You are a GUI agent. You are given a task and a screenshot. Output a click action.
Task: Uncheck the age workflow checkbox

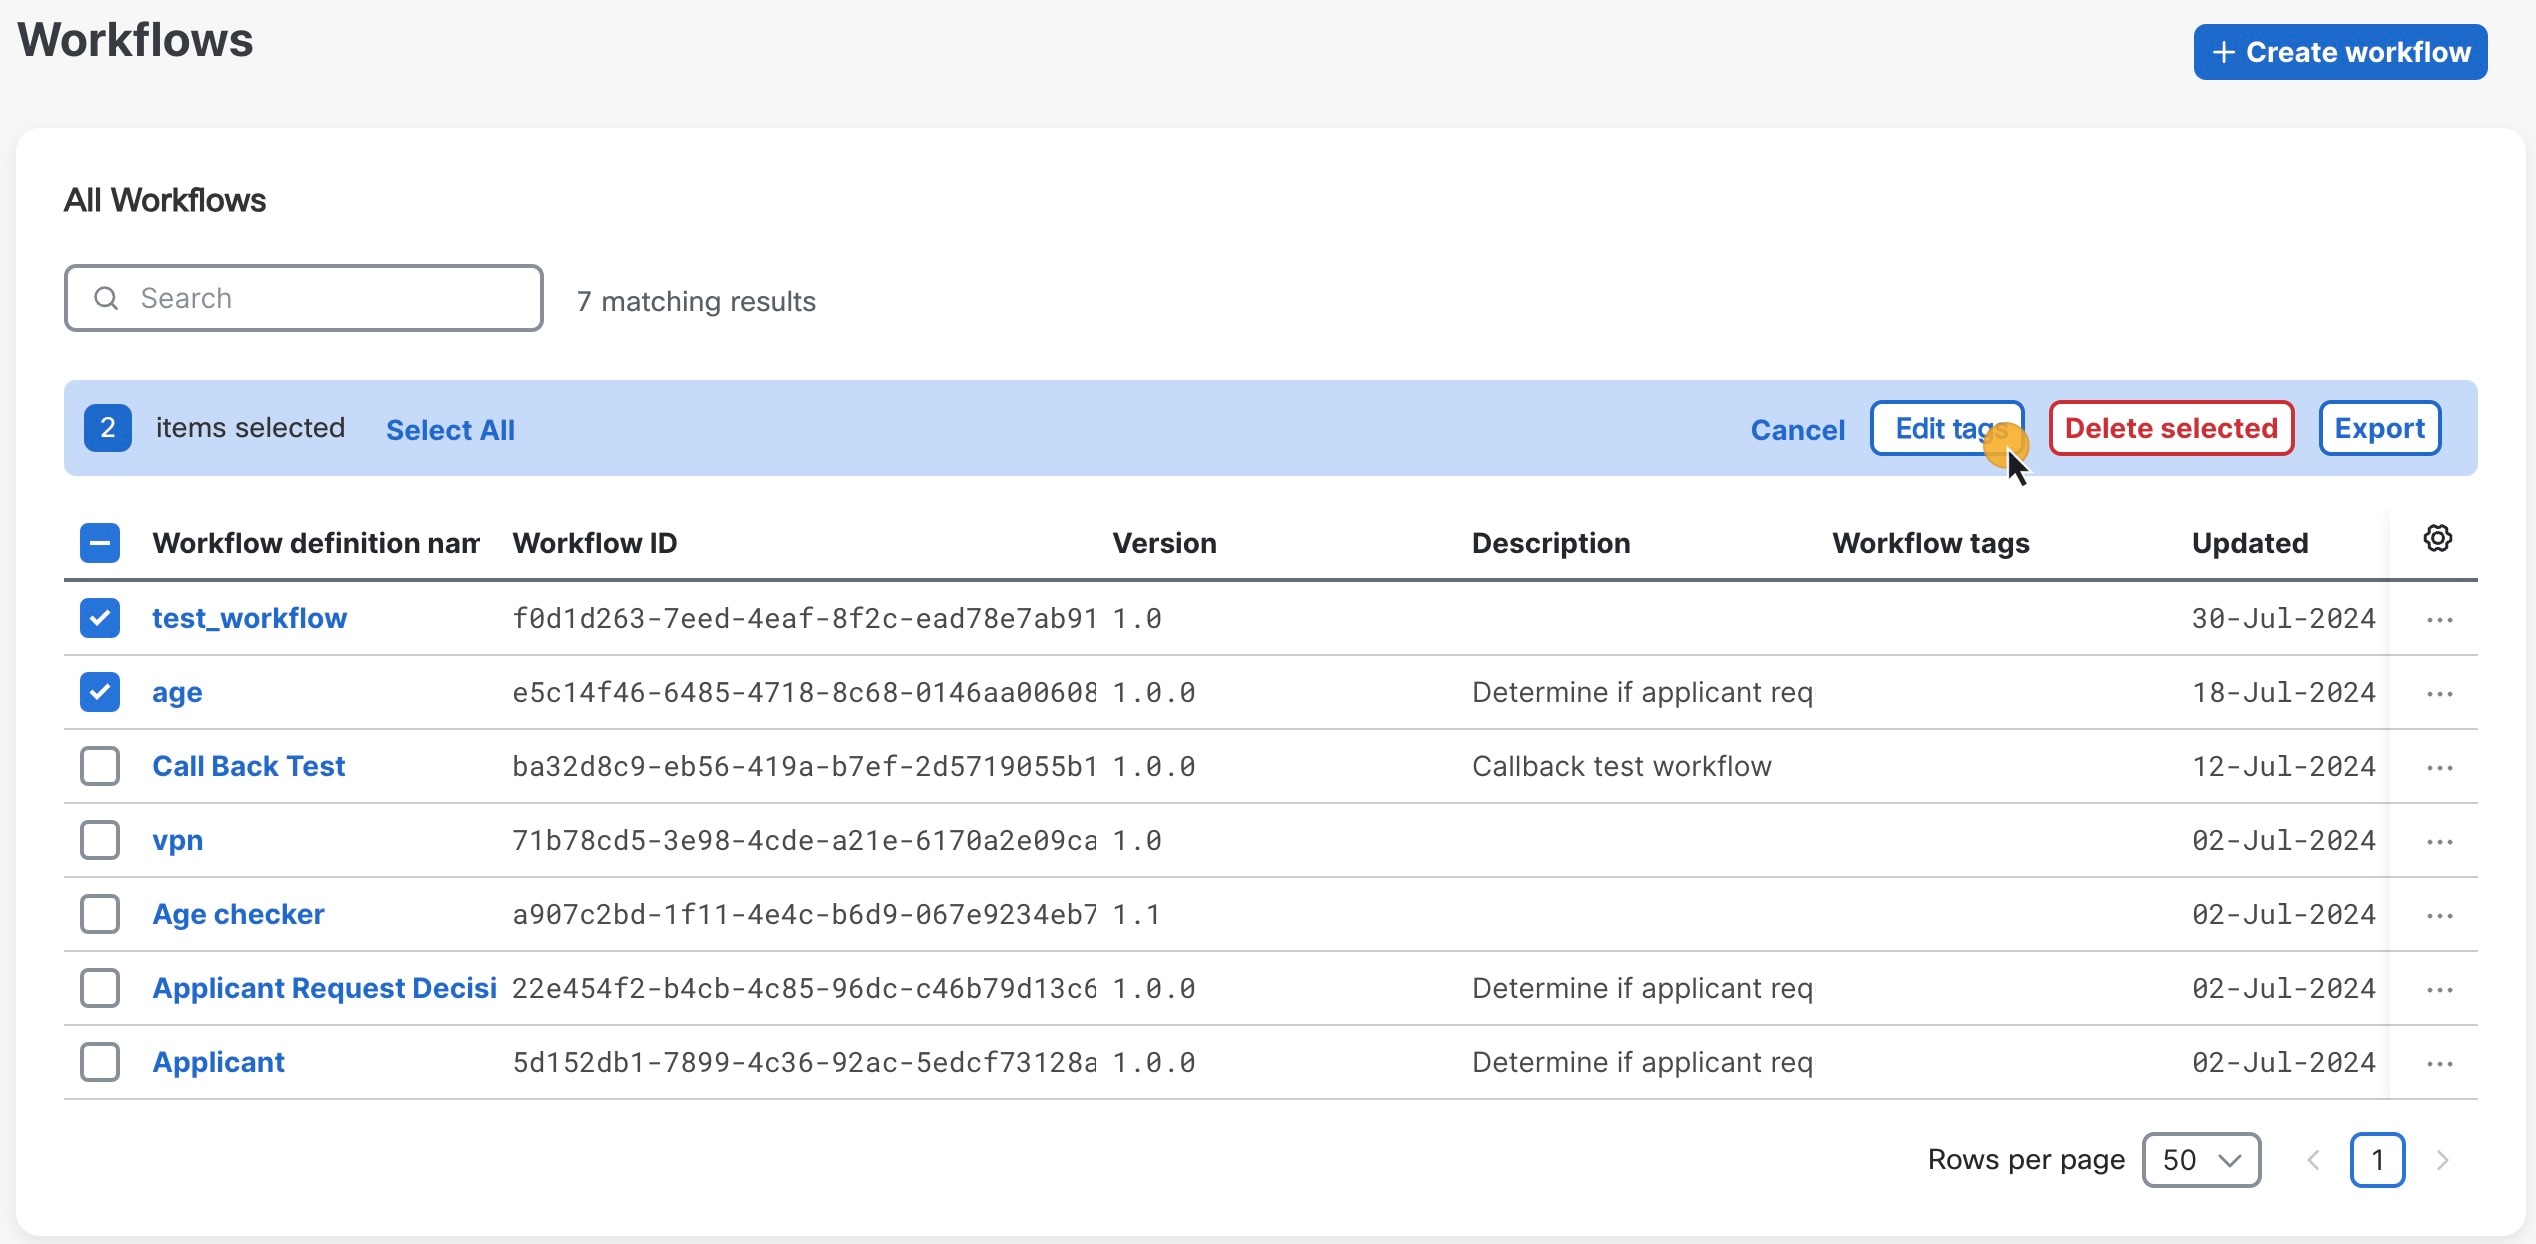tap(99, 692)
